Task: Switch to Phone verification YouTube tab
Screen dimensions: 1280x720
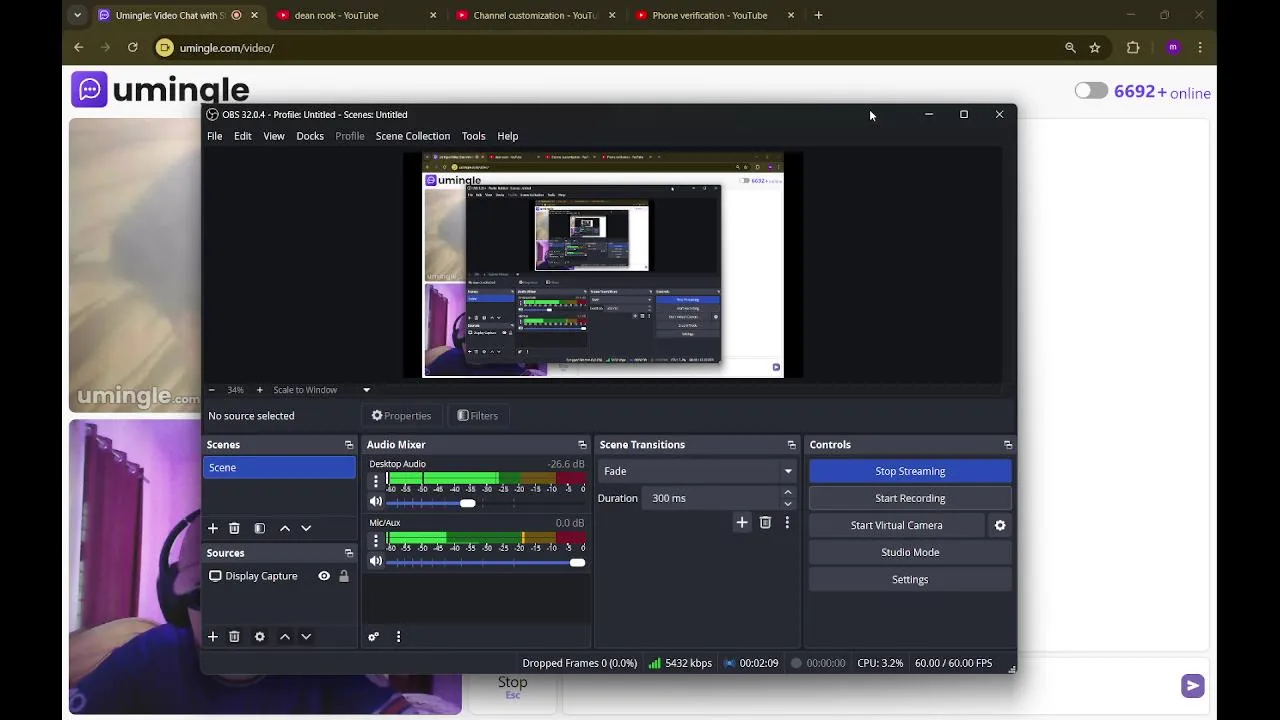Action: [714, 15]
